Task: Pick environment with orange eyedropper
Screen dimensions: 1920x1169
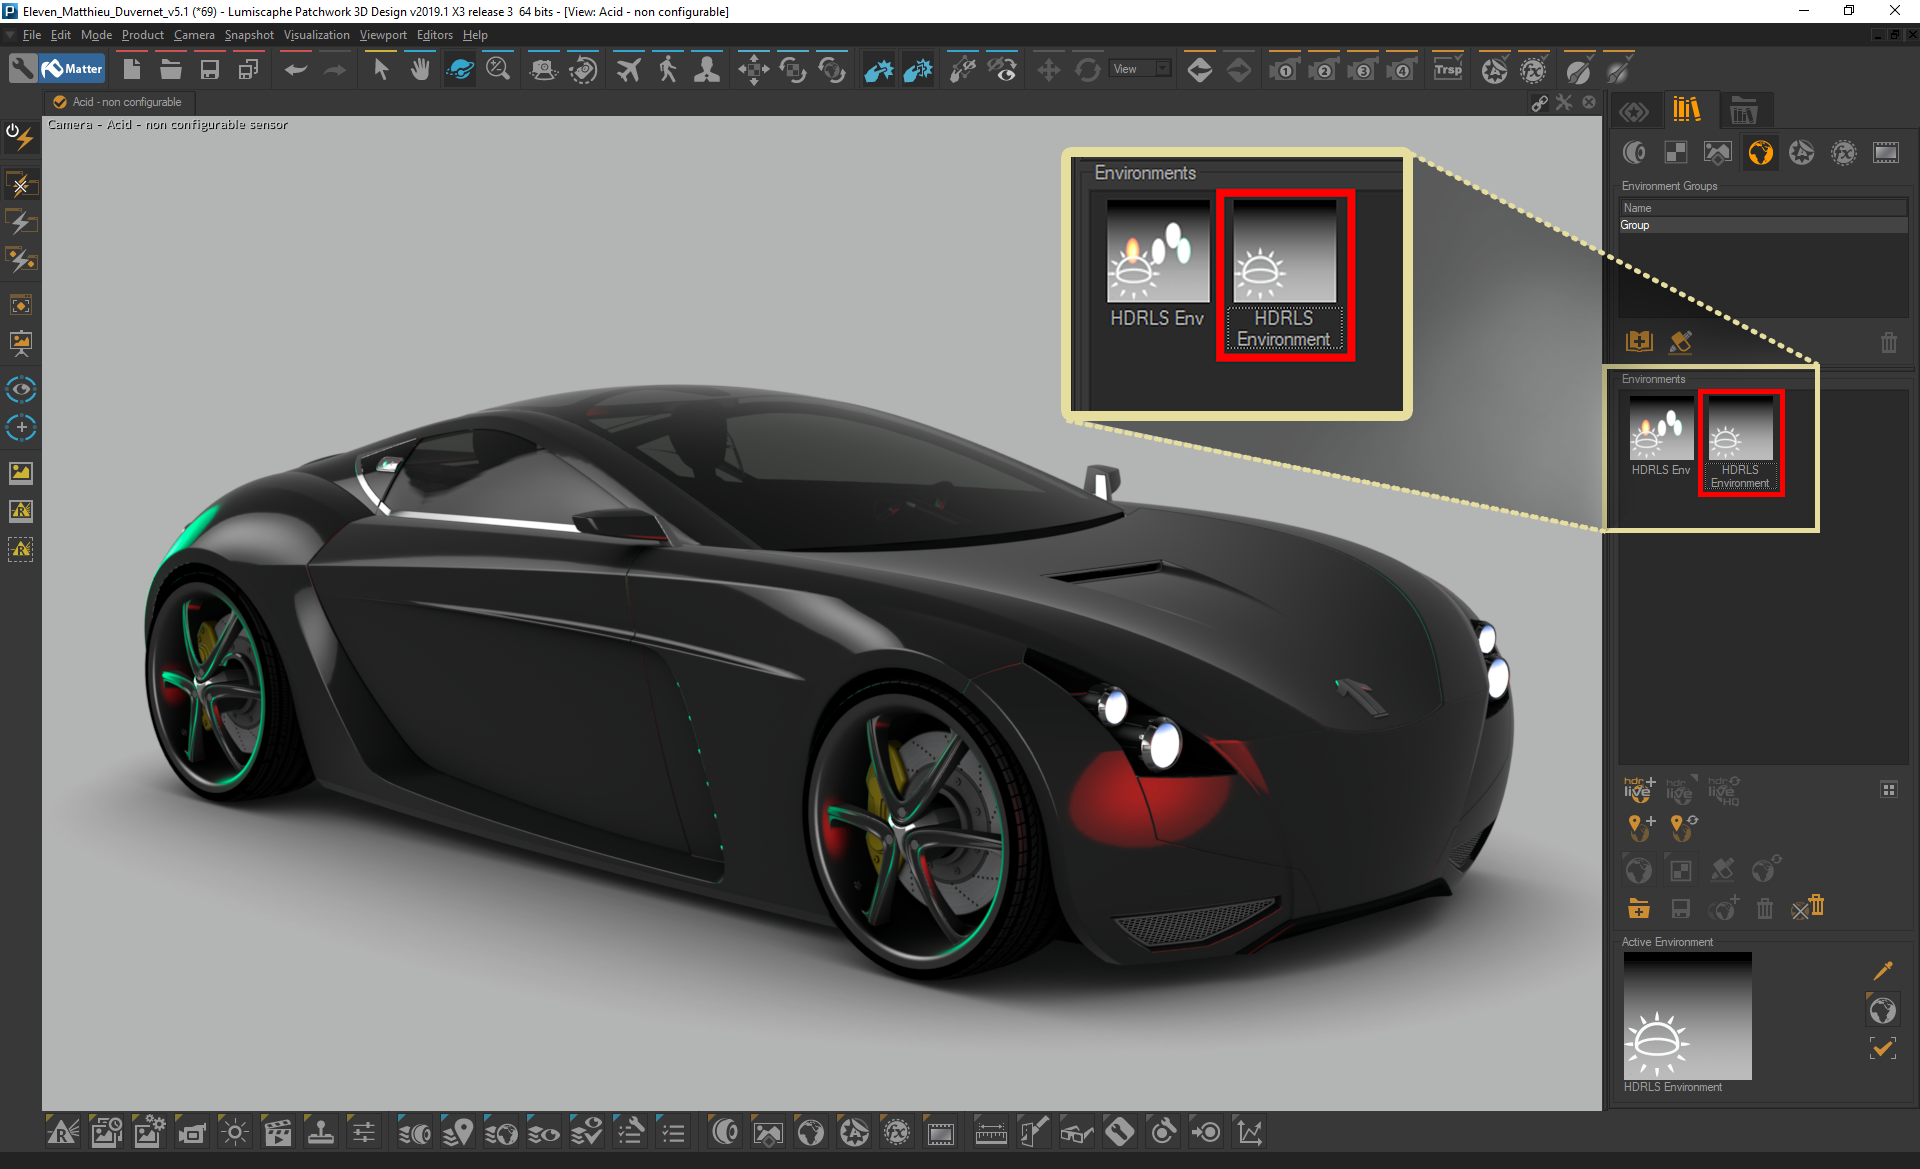Action: (1882, 970)
